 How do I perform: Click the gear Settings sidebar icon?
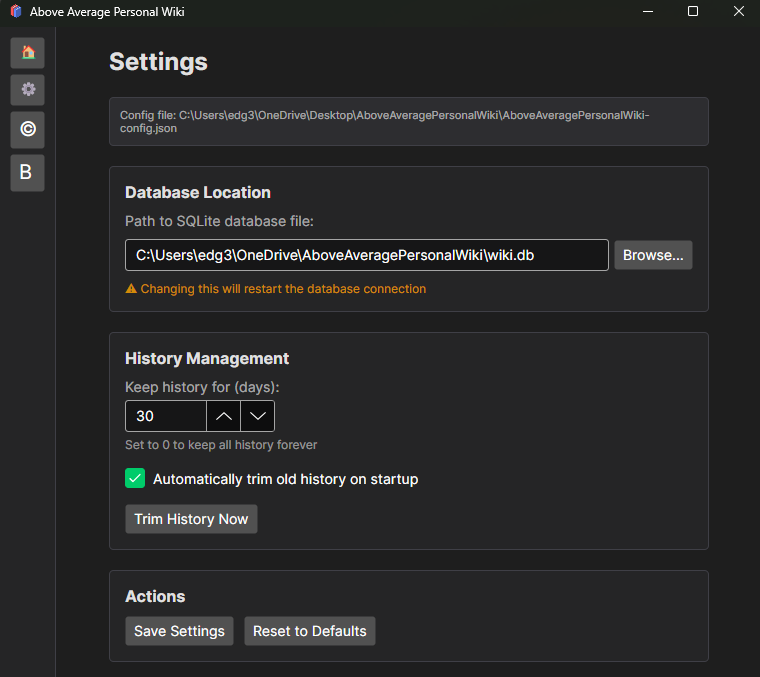28,90
